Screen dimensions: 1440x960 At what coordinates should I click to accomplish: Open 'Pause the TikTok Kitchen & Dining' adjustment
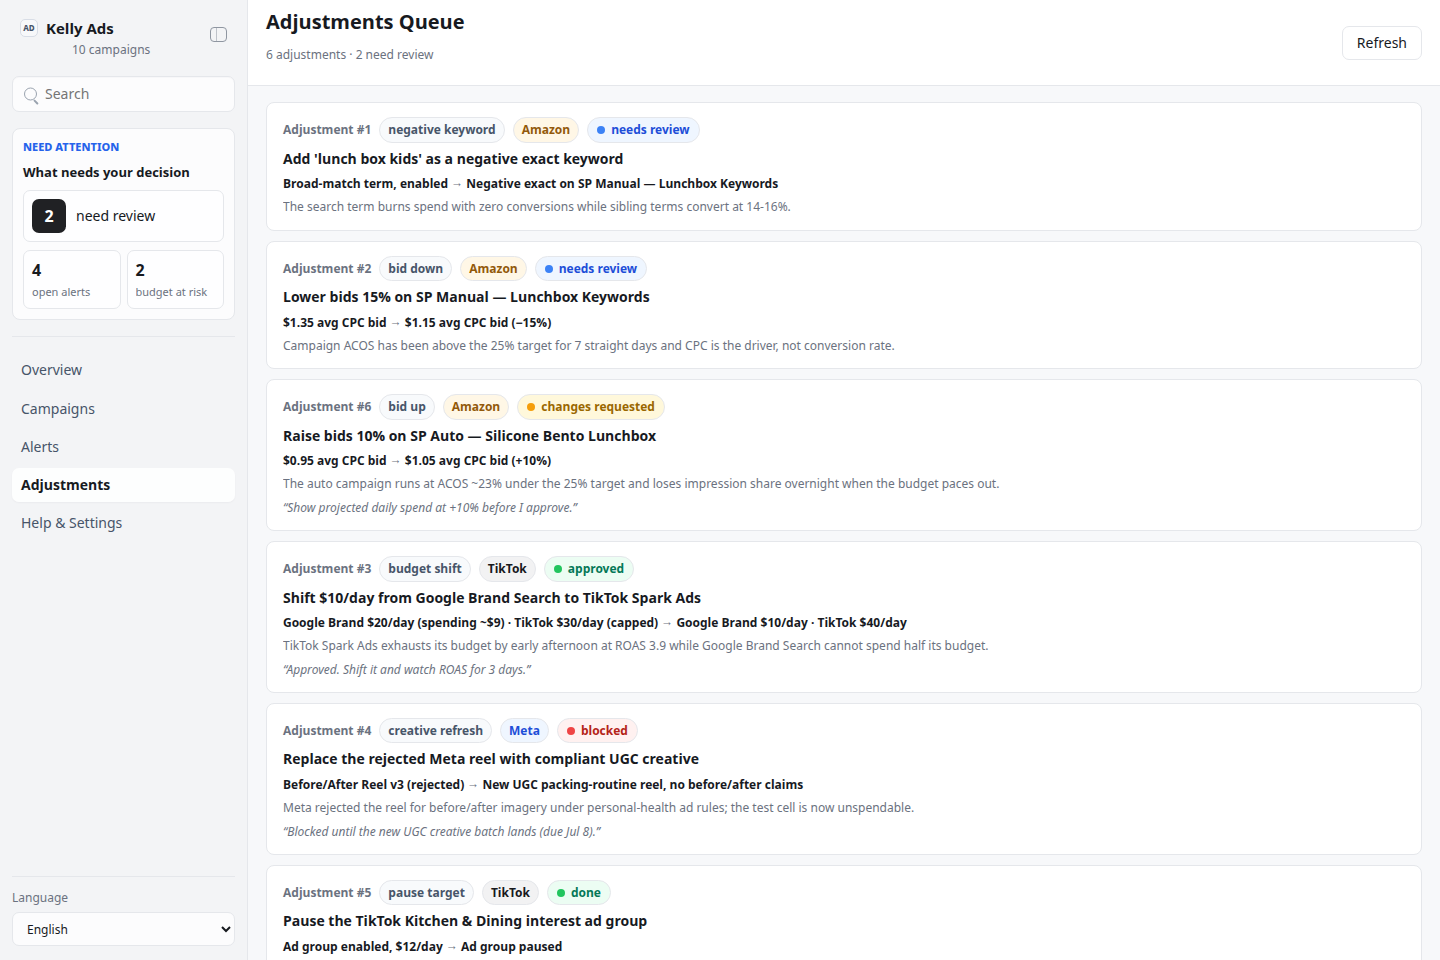465,921
